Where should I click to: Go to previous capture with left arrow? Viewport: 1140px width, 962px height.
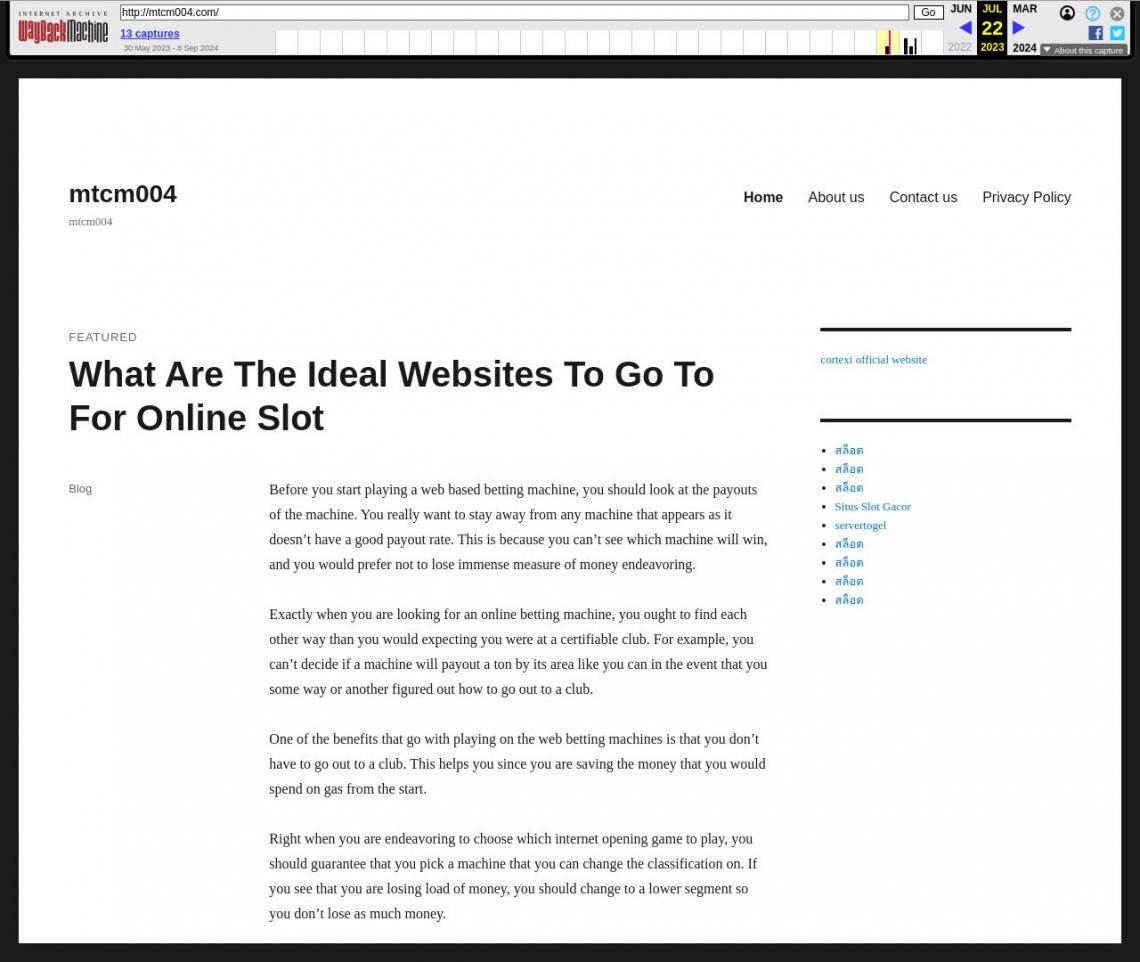coord(964,28)
